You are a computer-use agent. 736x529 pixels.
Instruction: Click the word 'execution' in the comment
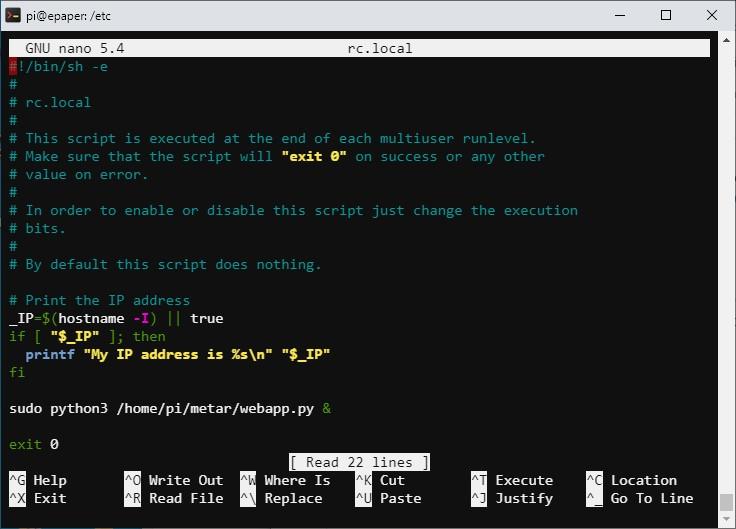(x=541, y=210)
